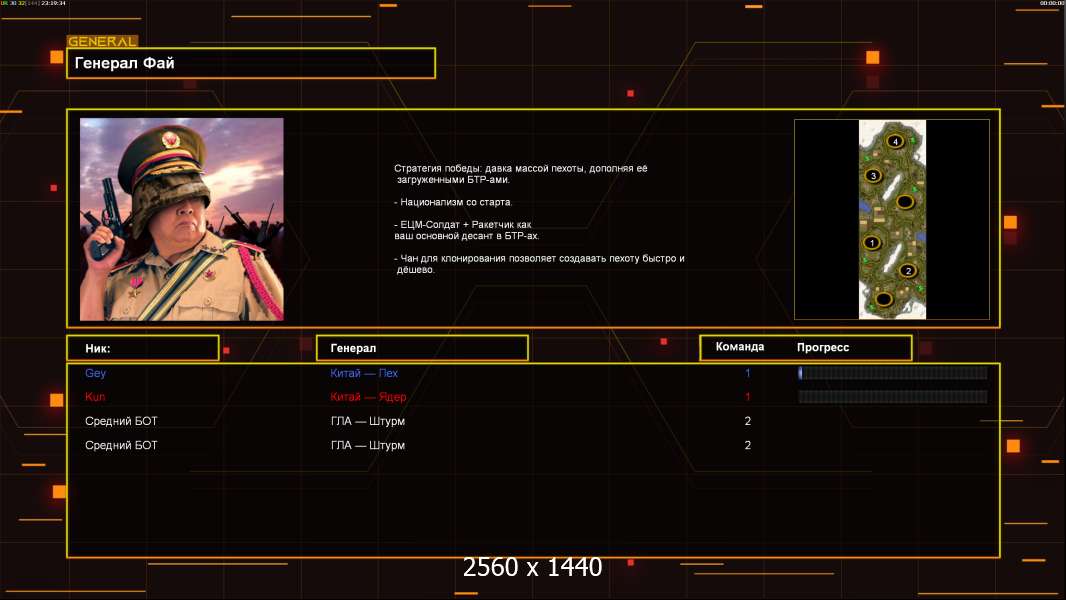
Task: Select player name "Kun"
Action: [94, 397]
